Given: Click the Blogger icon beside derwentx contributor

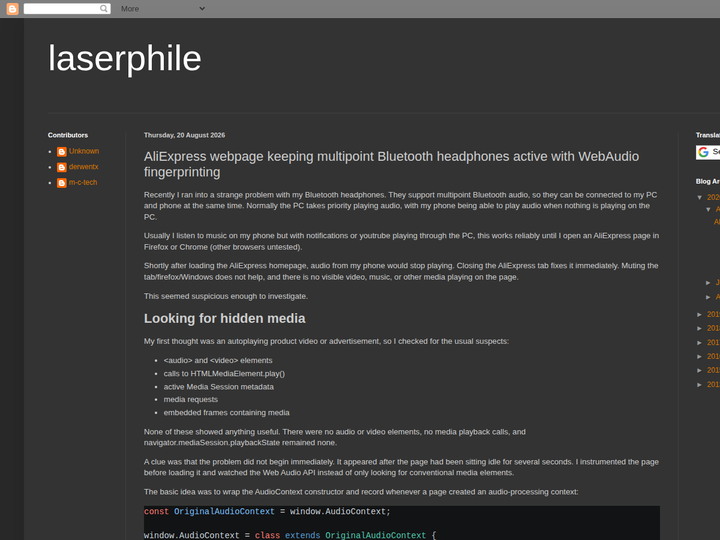Looking at the screenshot, I should [x=62, y=167].
